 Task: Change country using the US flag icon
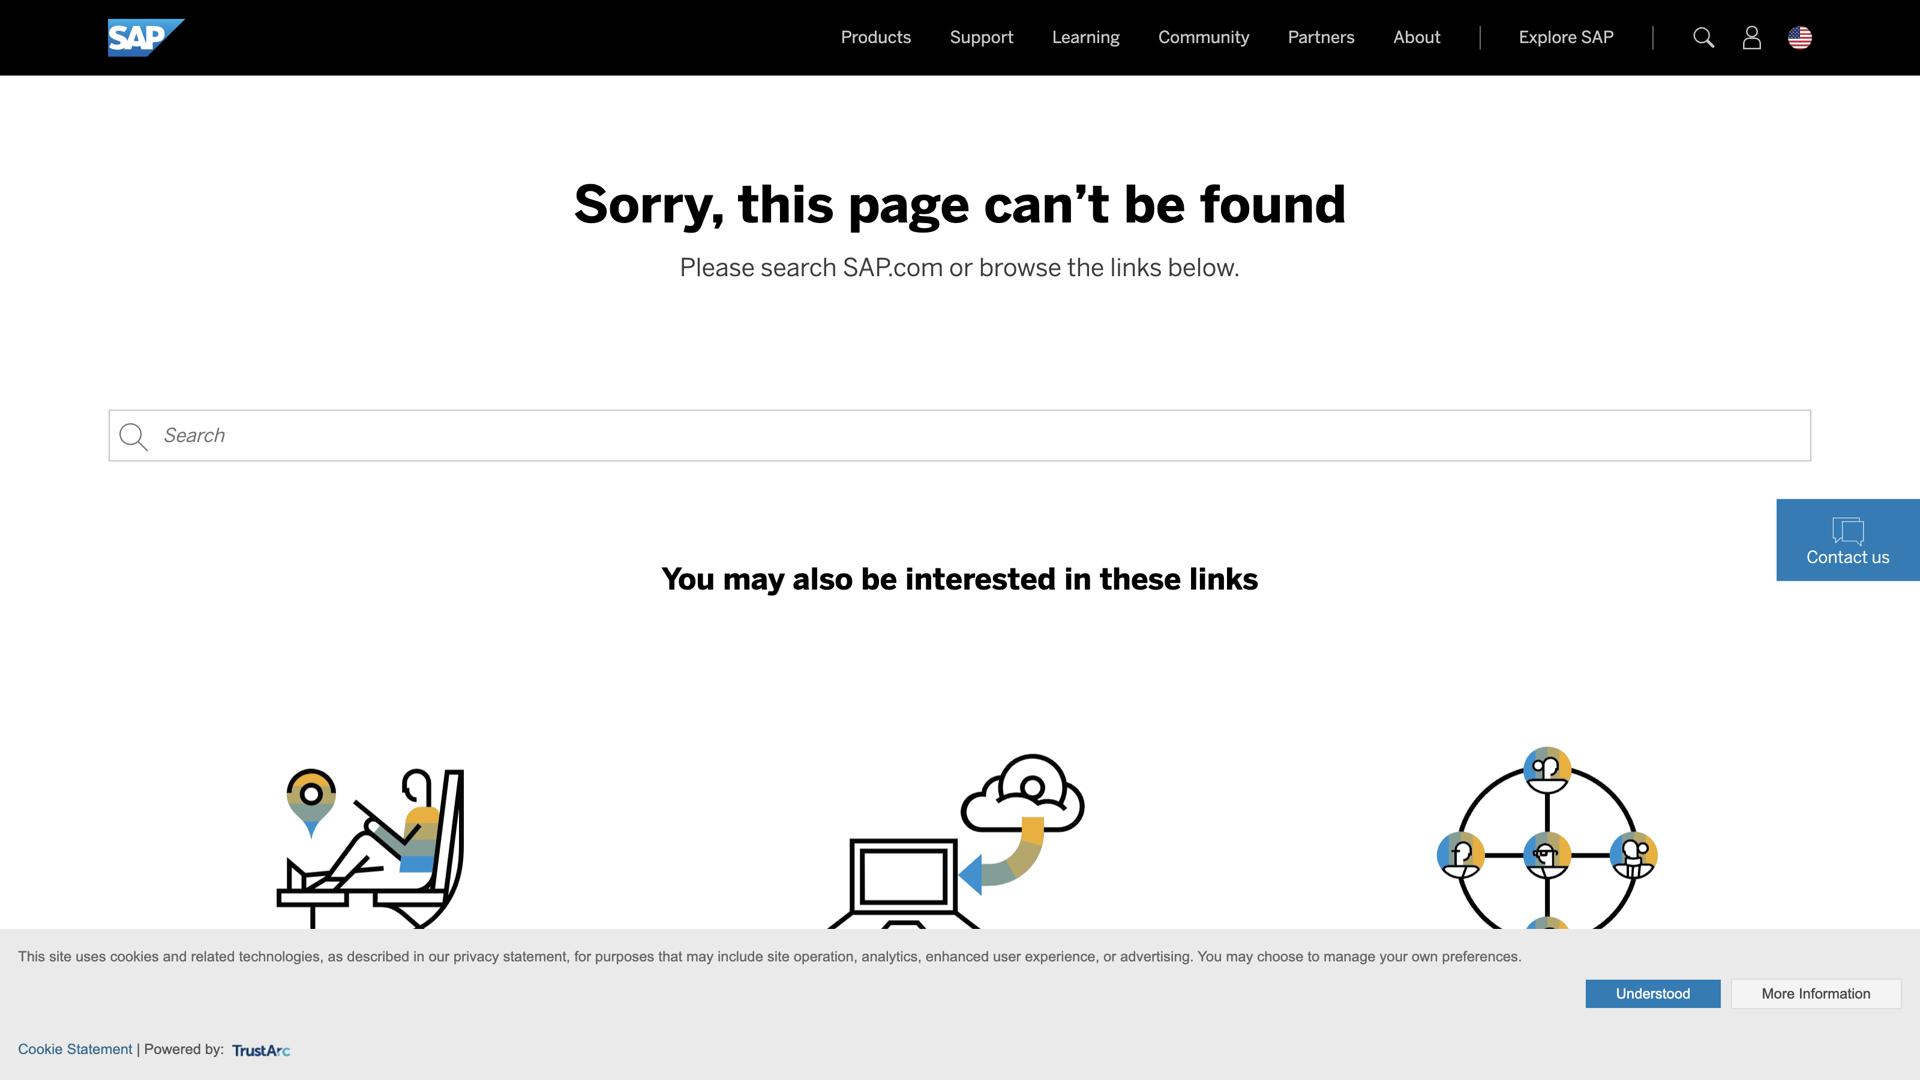(1799, 38)
